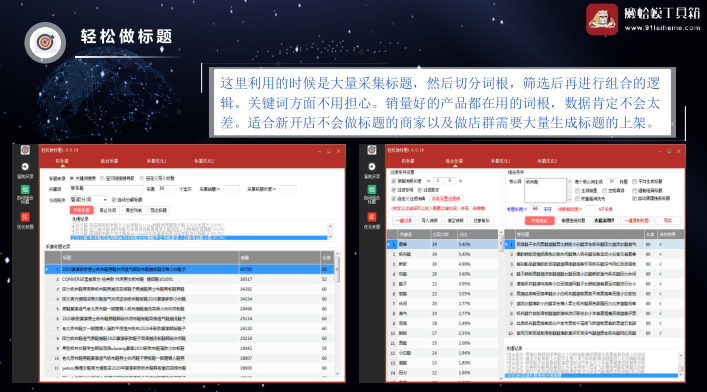The height and width of the screenshot is (392, 707).
Task: Open the 智能分词 segmentation dropdown
Action: 88,199
